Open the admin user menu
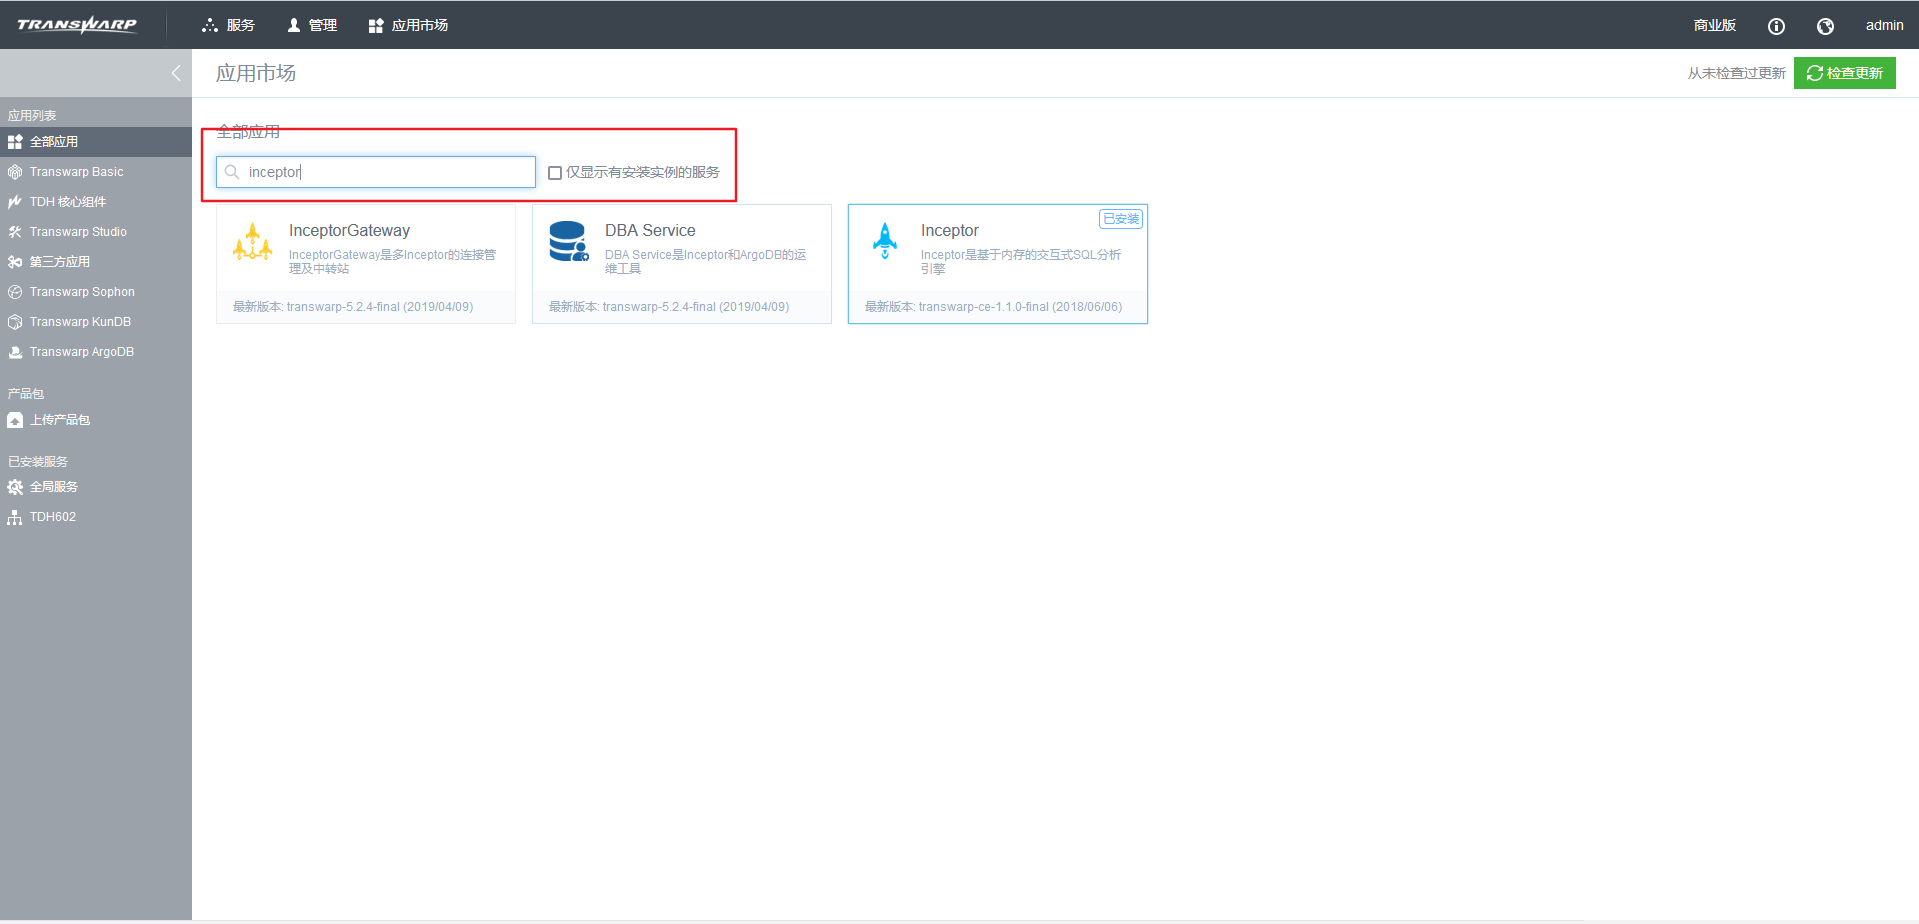The image size is (1919, 924). click(1884, 25)
